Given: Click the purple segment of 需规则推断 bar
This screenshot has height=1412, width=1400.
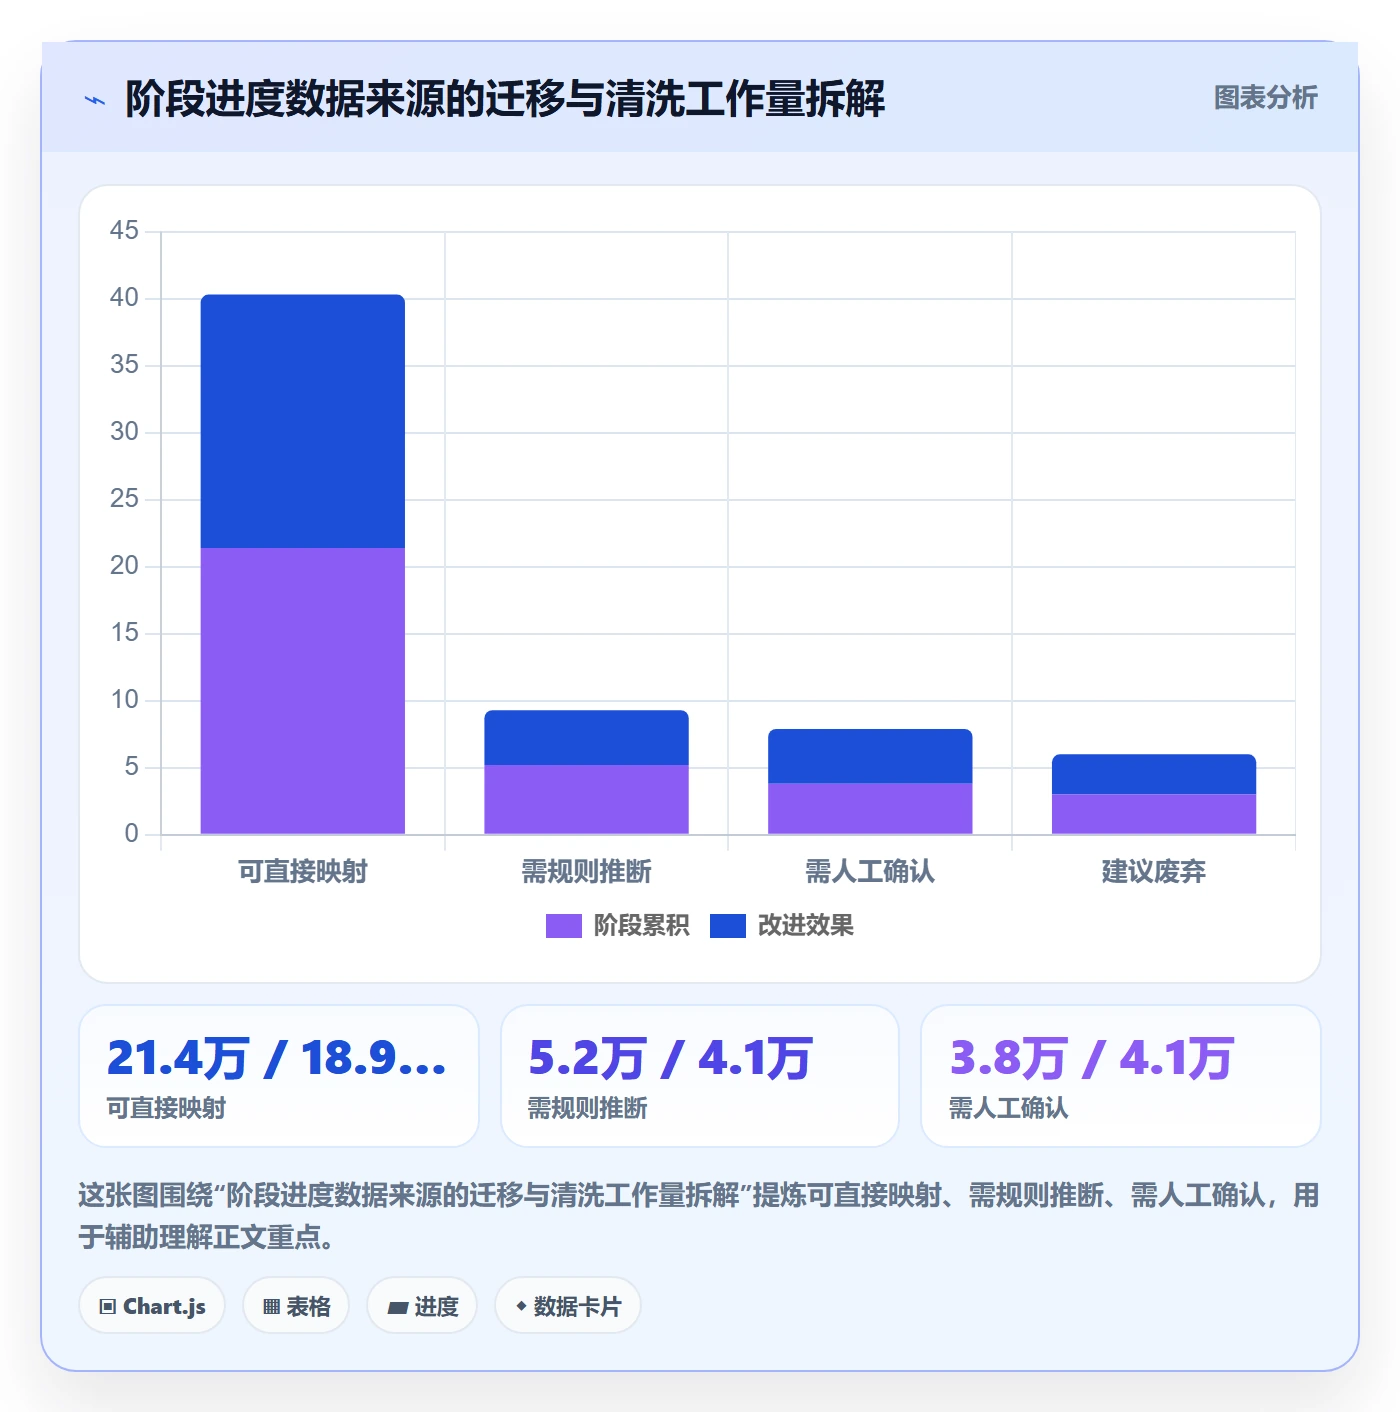Looking at the screenshot, I should pyautogui.click(x=587, y=799).
